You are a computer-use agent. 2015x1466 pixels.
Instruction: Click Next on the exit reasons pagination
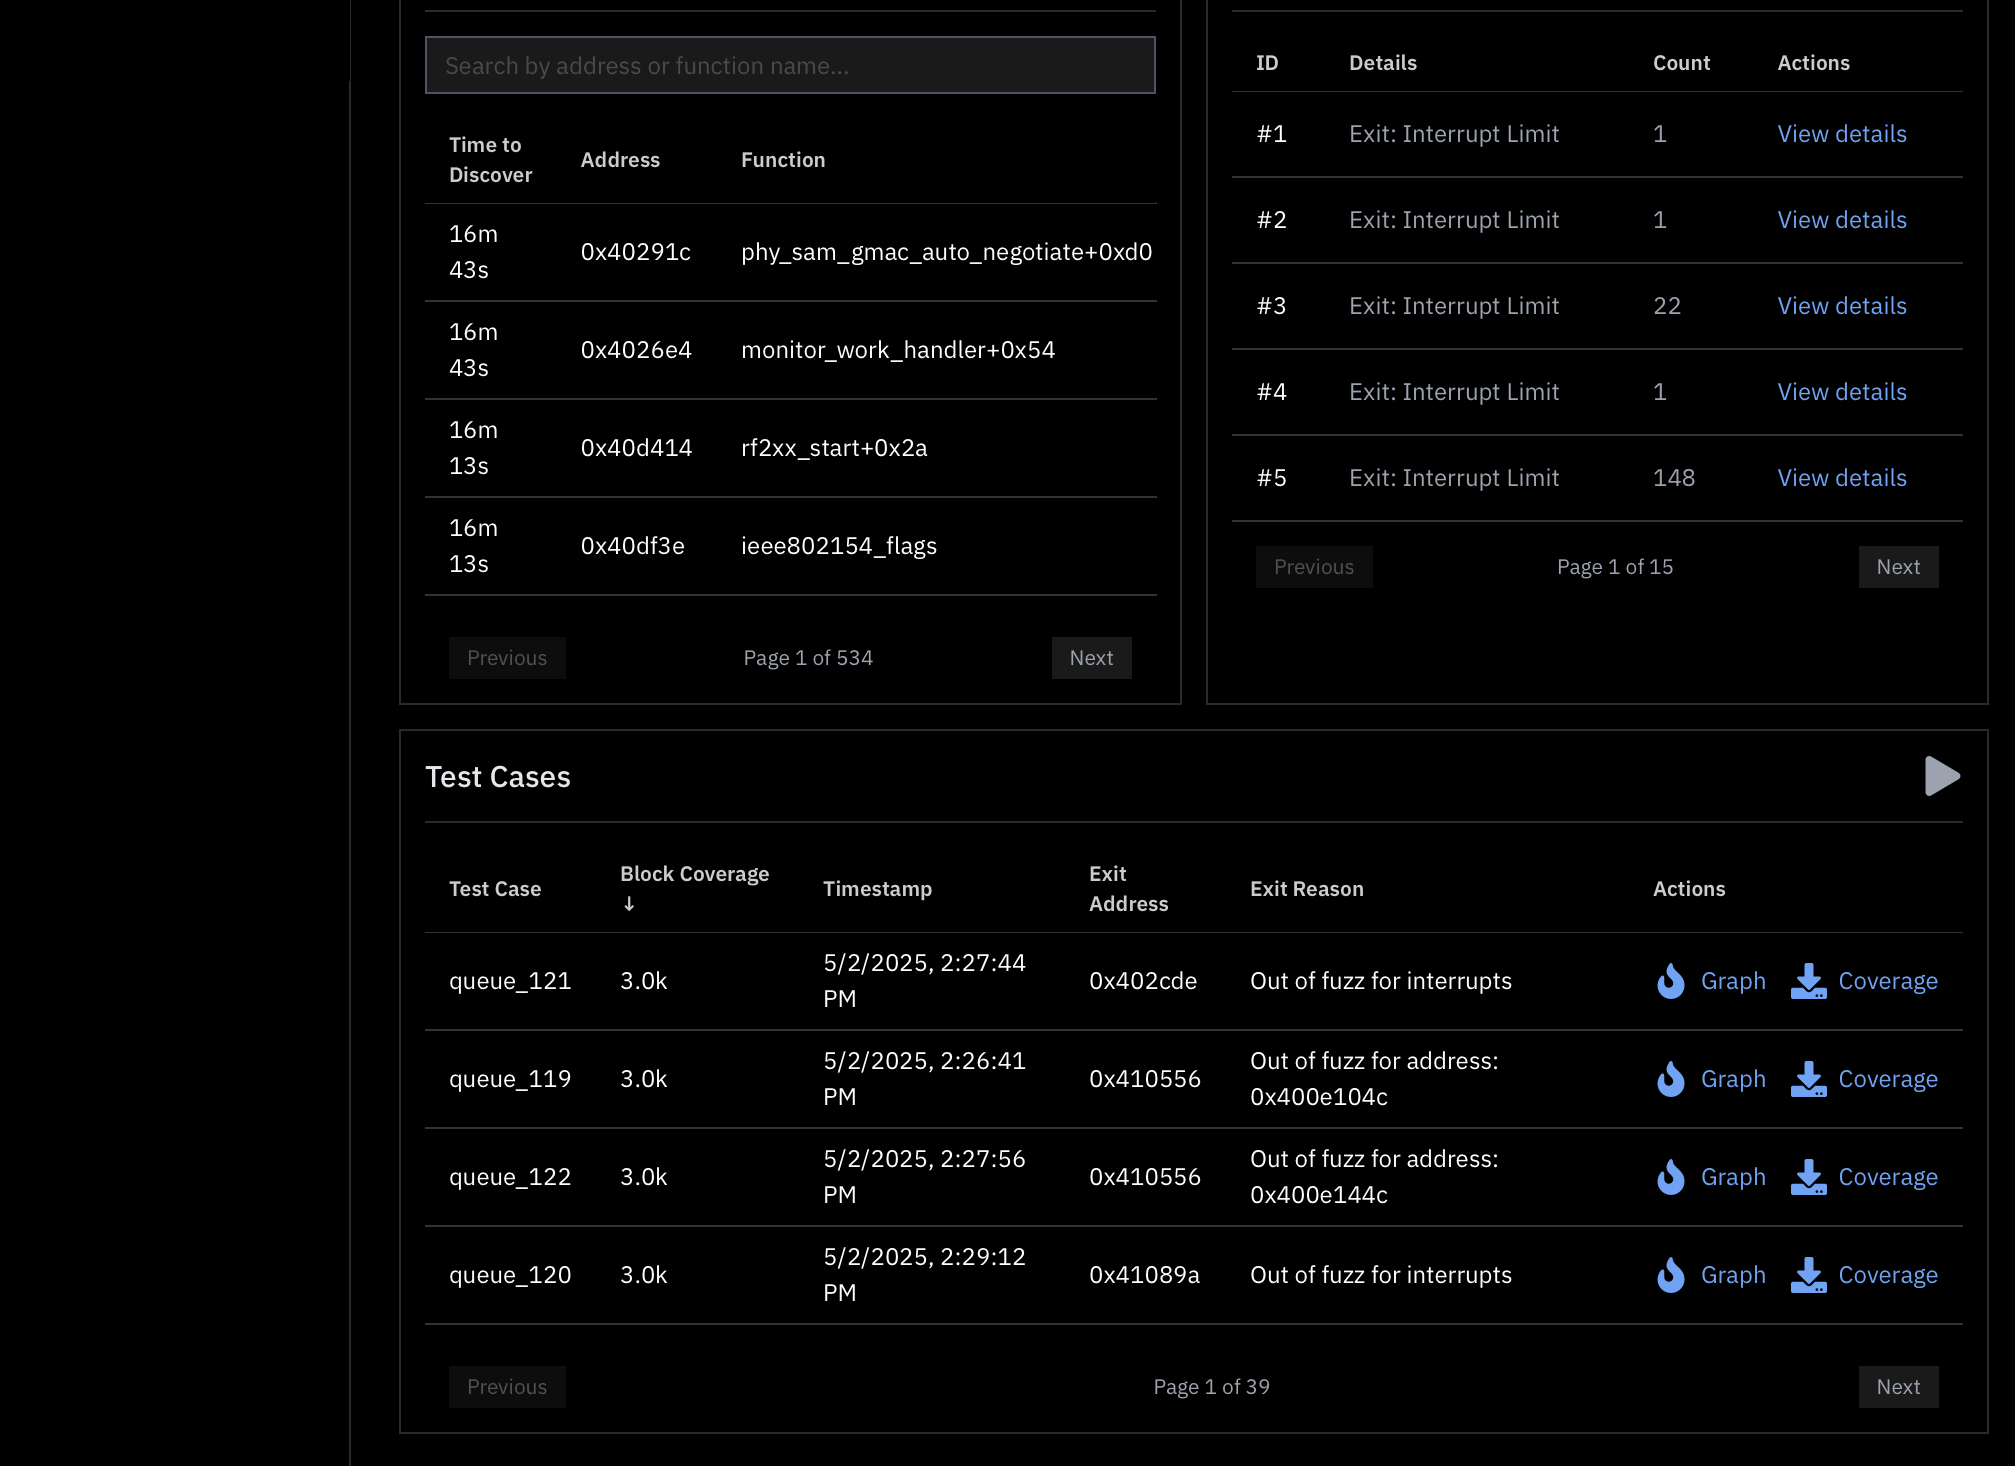[x=1897, y=566]
